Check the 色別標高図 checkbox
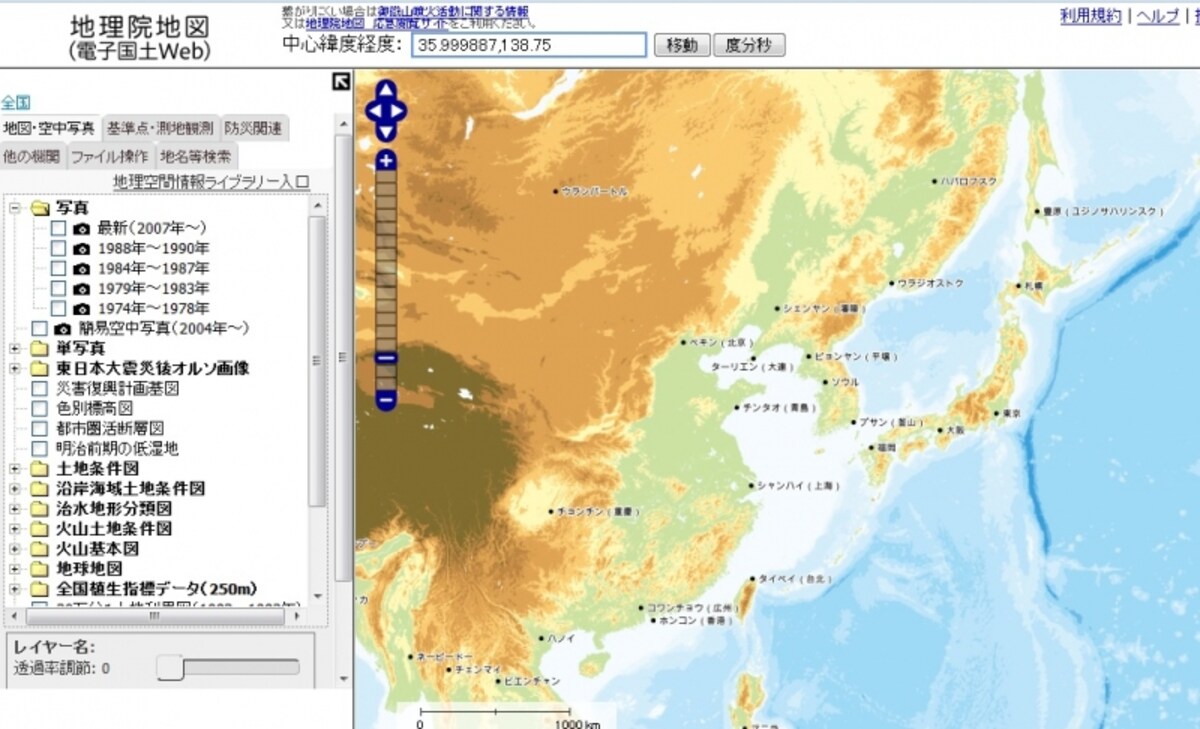 pyautogui.click(x=39, y=409)
